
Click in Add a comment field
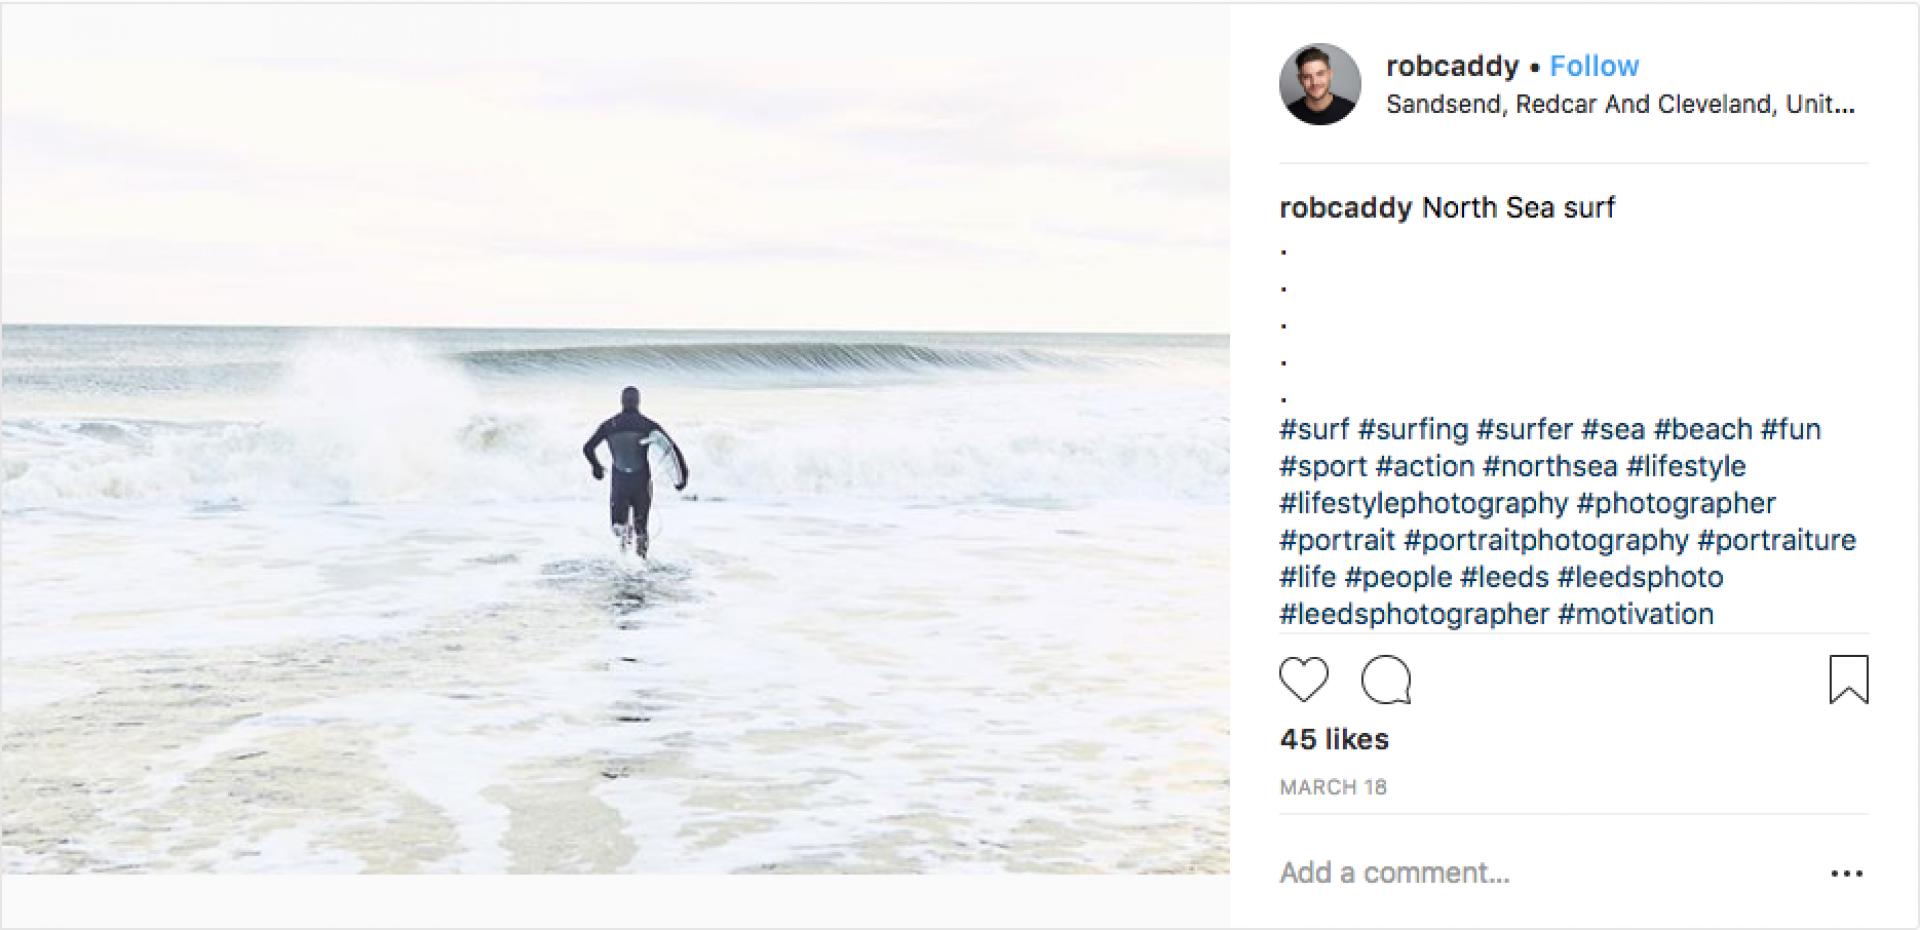[x=1500, y=873]
